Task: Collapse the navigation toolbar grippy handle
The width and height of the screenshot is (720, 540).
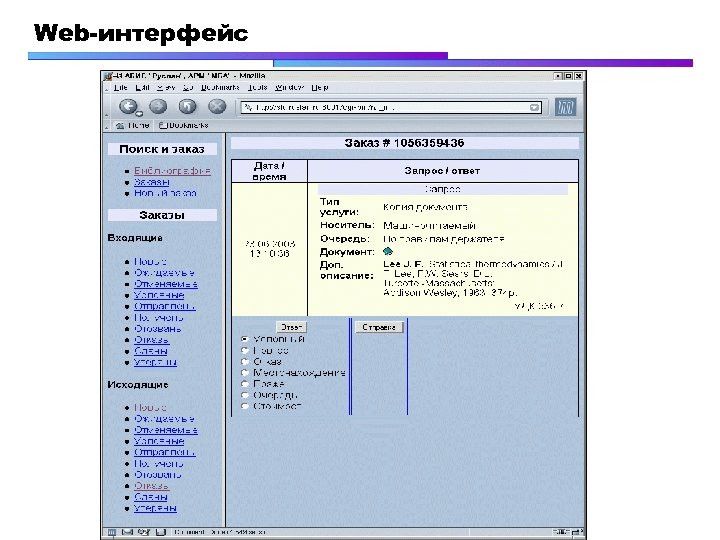Action: 107,108
